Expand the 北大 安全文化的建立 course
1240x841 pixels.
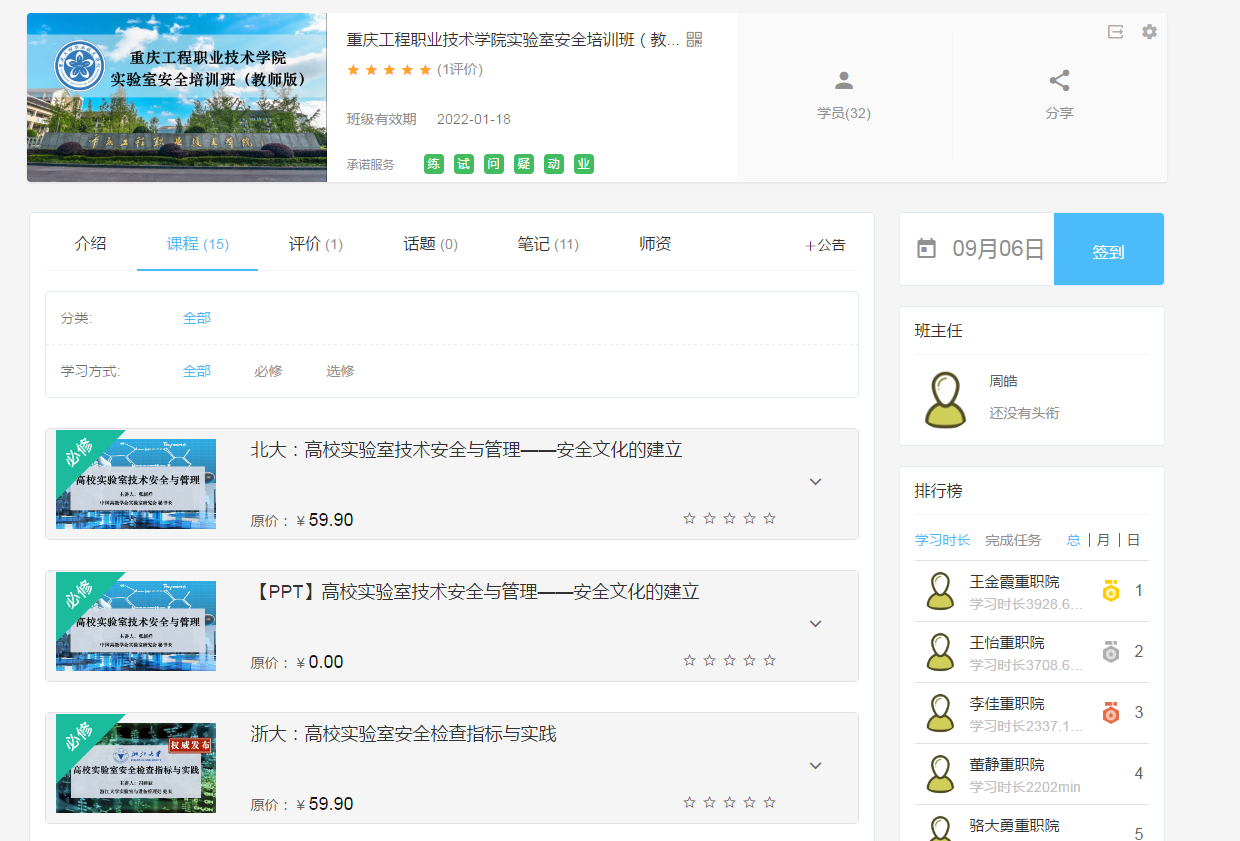tap(815, 482)
